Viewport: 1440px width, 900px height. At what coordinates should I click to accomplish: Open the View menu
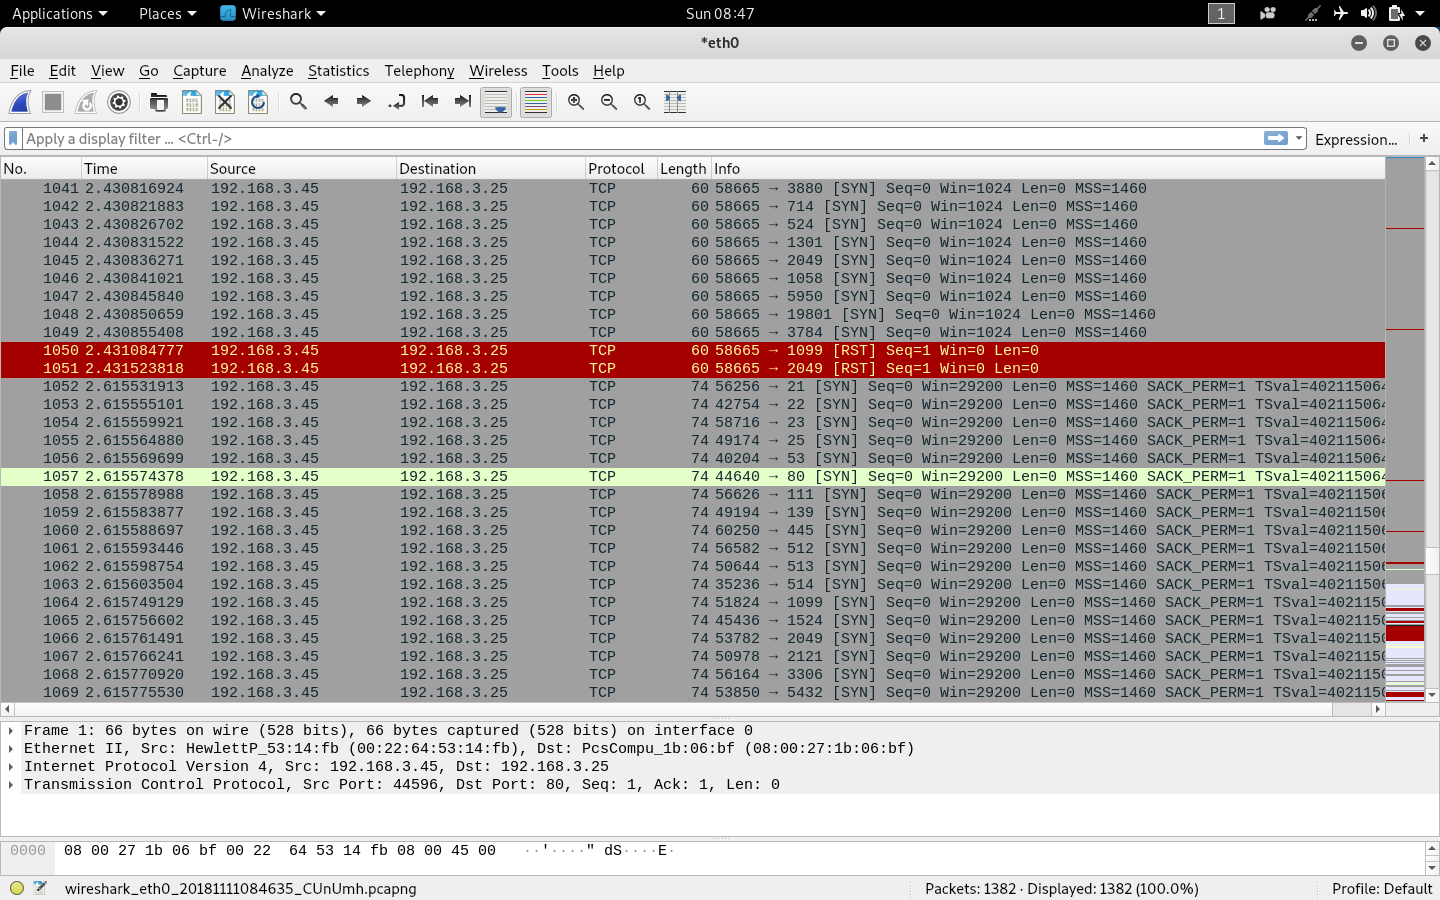[x=107, y=71]
